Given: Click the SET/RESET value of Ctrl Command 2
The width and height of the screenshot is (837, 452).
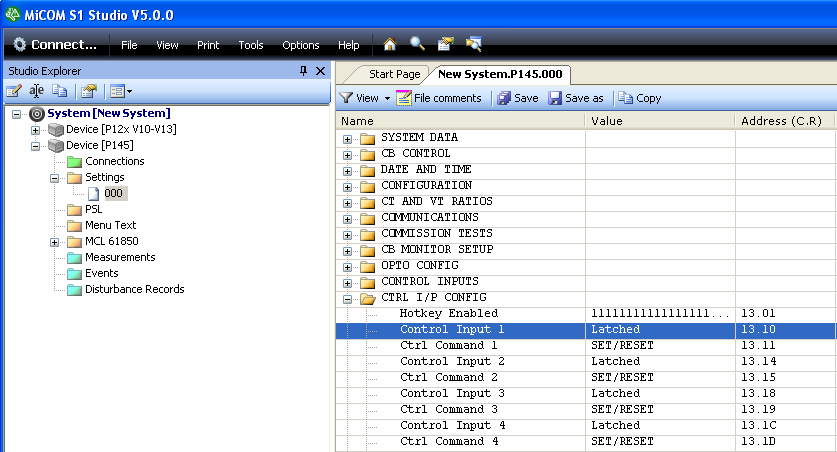Looking at the screenshot, I should 622,377.
